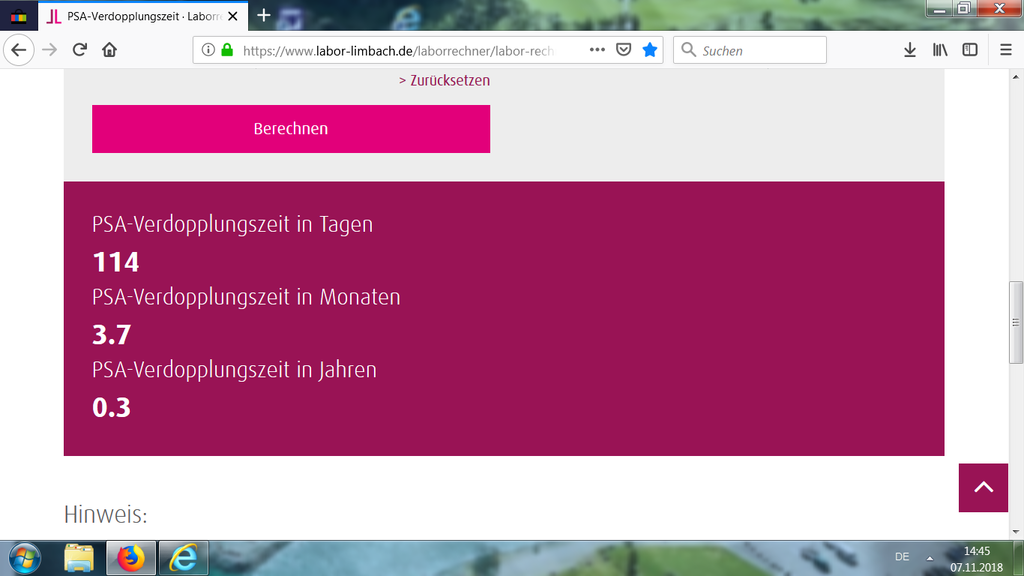
Task: Open the Windows Start menu
Action: (25, 558)
